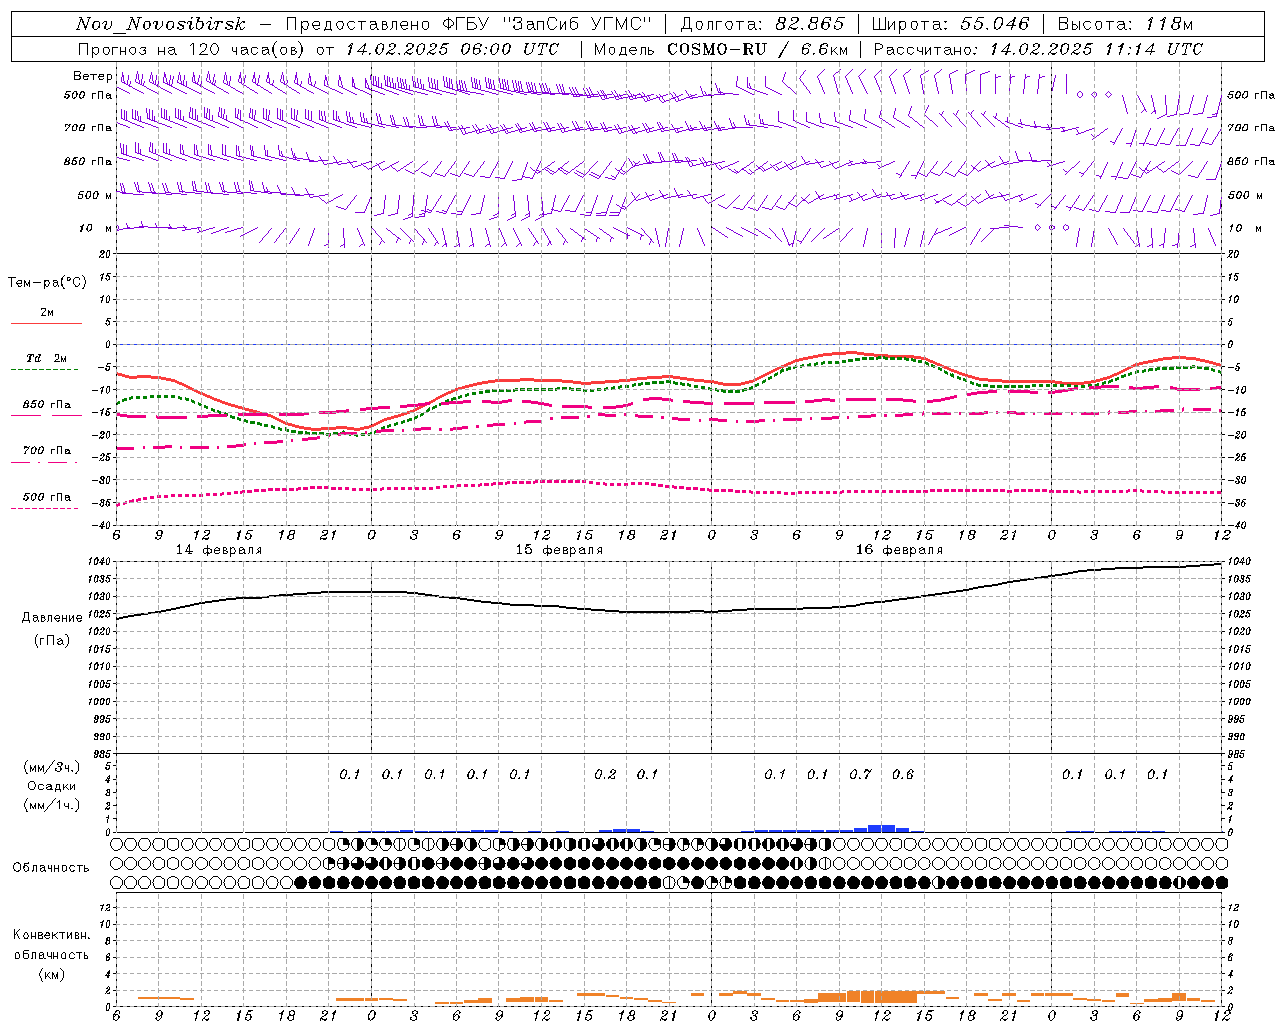
Task: Click the '850 гПа' temperature legend entry
Action: pyautogui.click(x=47, y=405)
